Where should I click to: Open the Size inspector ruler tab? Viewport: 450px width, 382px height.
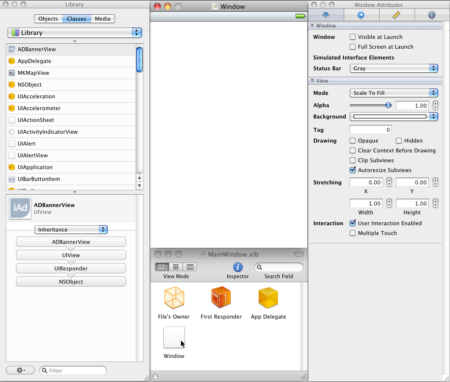(396, 15)
